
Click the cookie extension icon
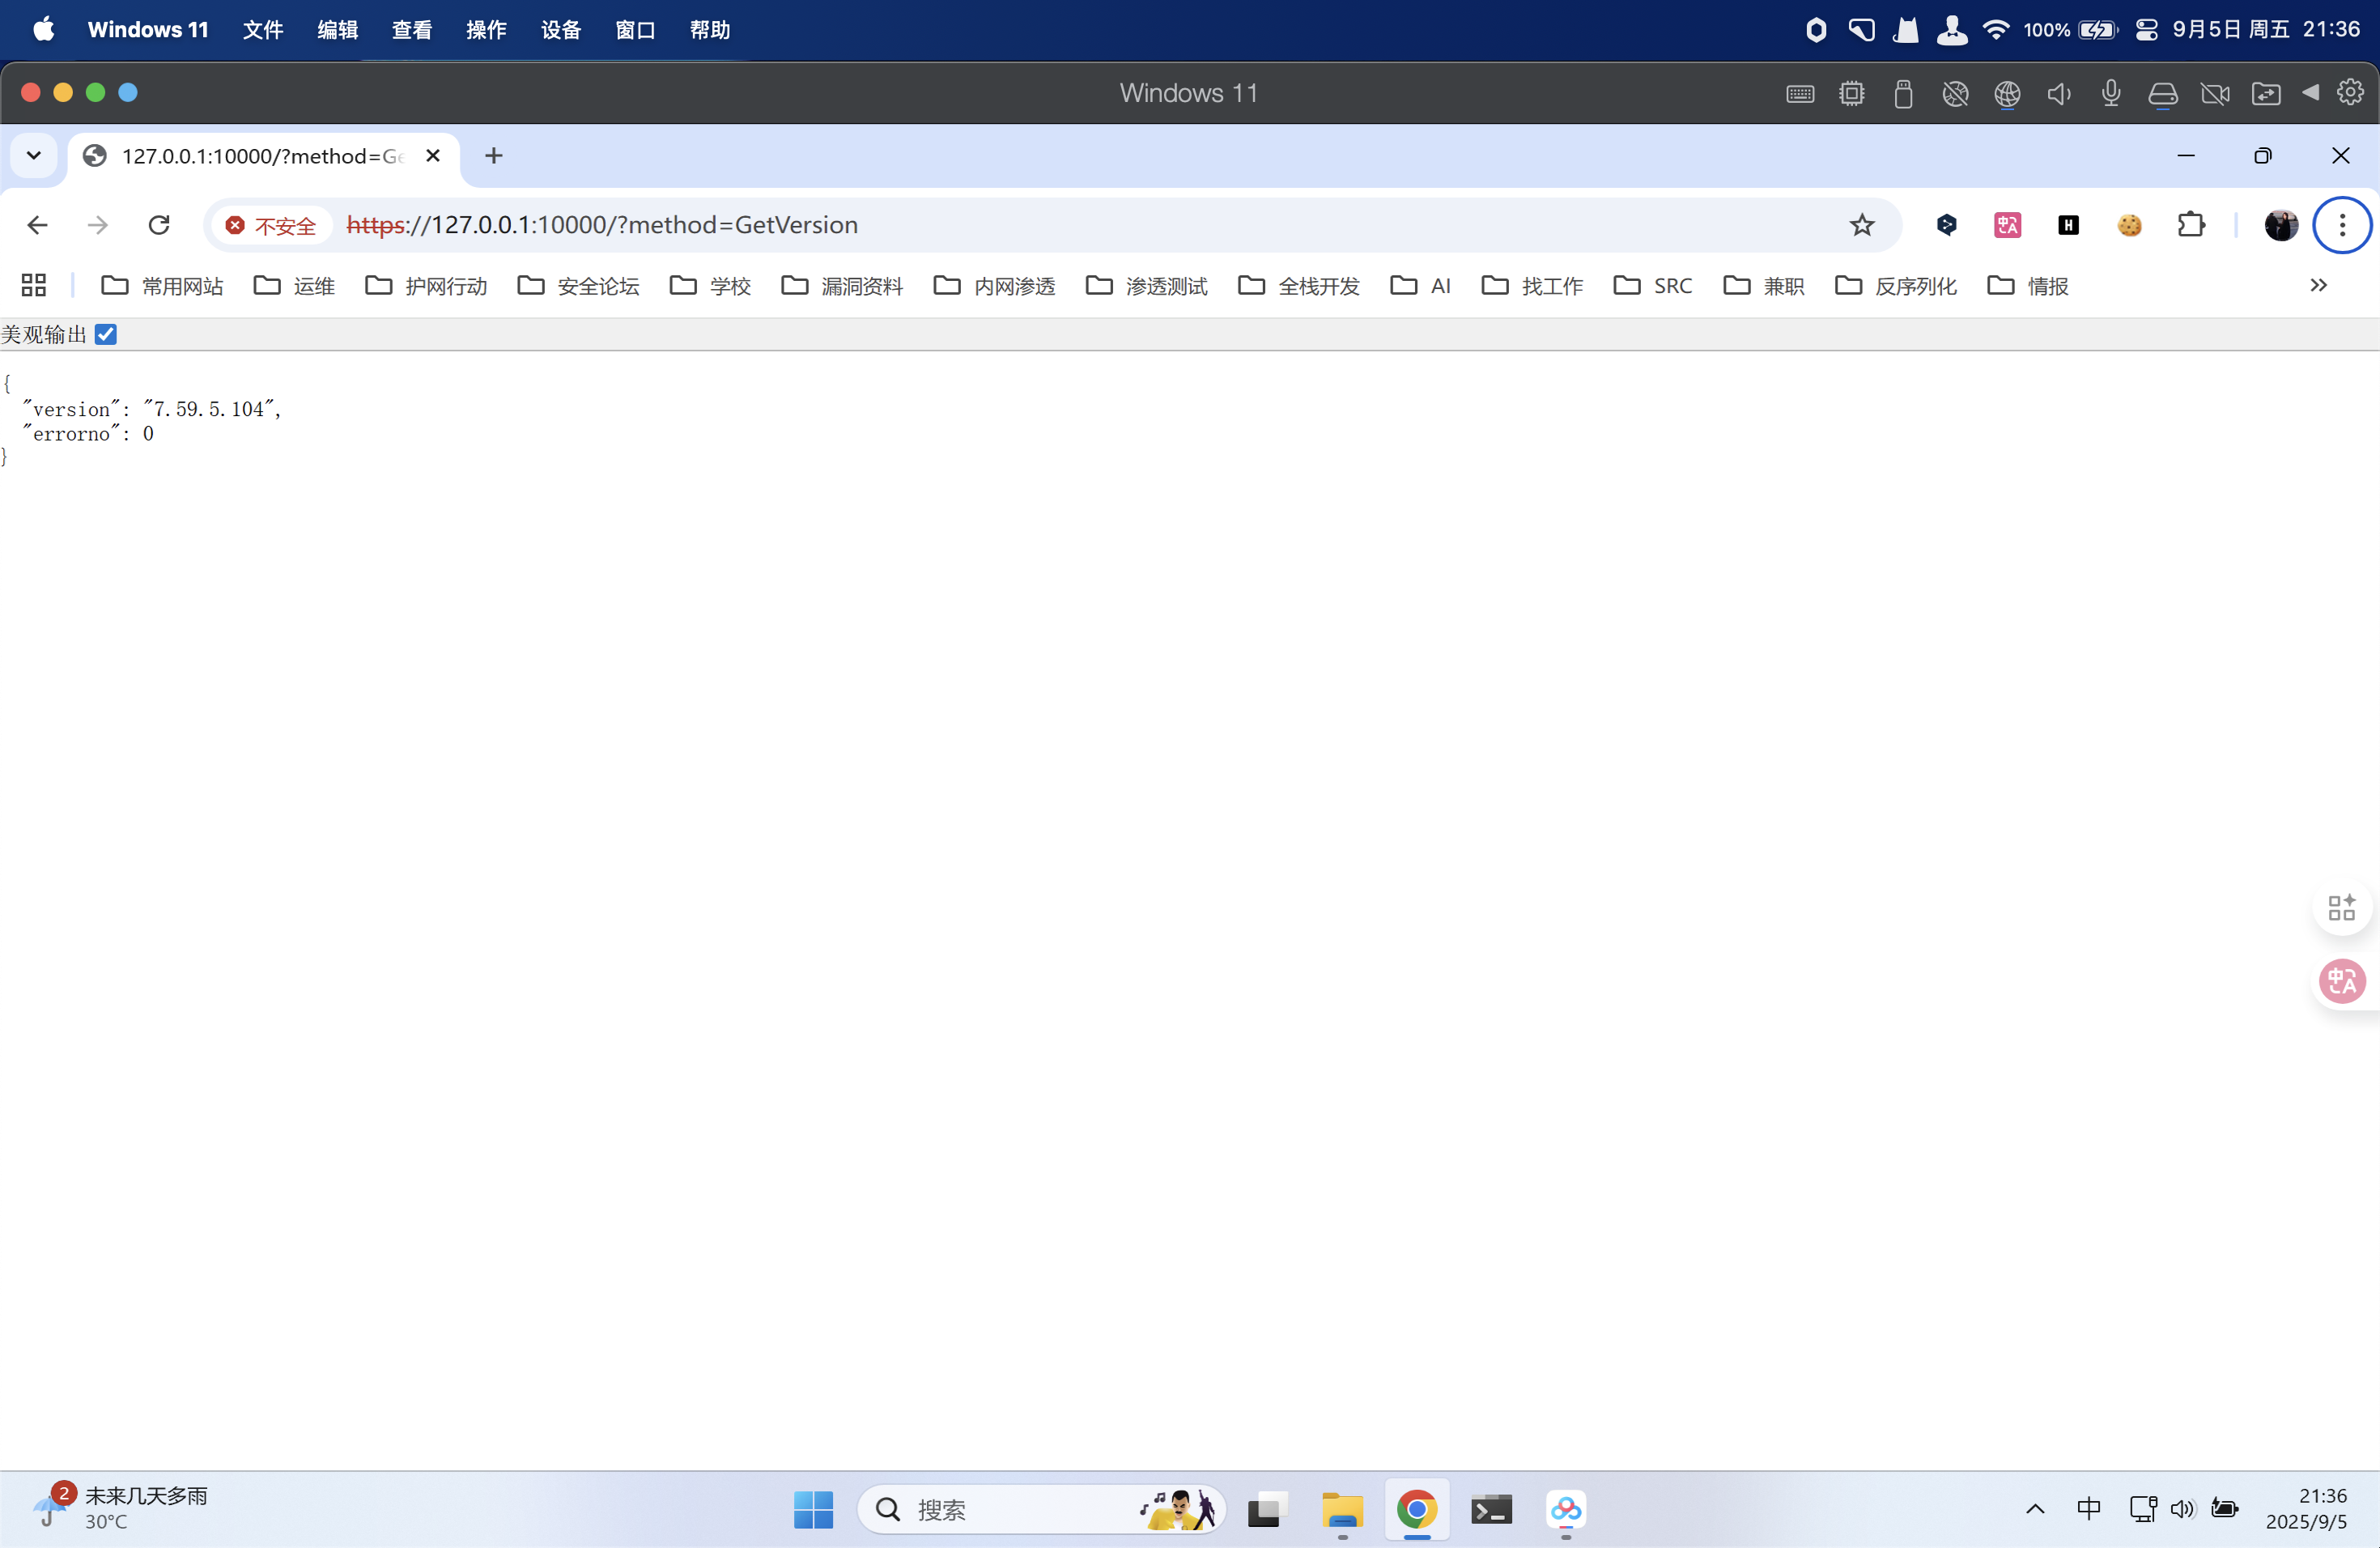click(x=2129, y=225)
